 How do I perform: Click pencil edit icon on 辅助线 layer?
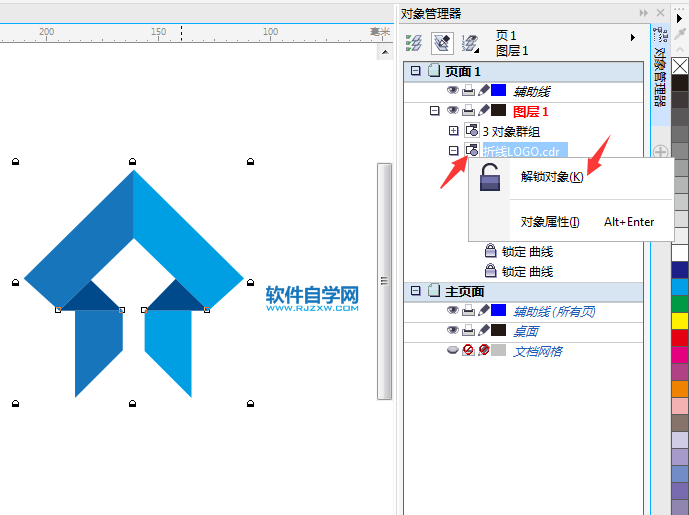(x=483, y=90)
